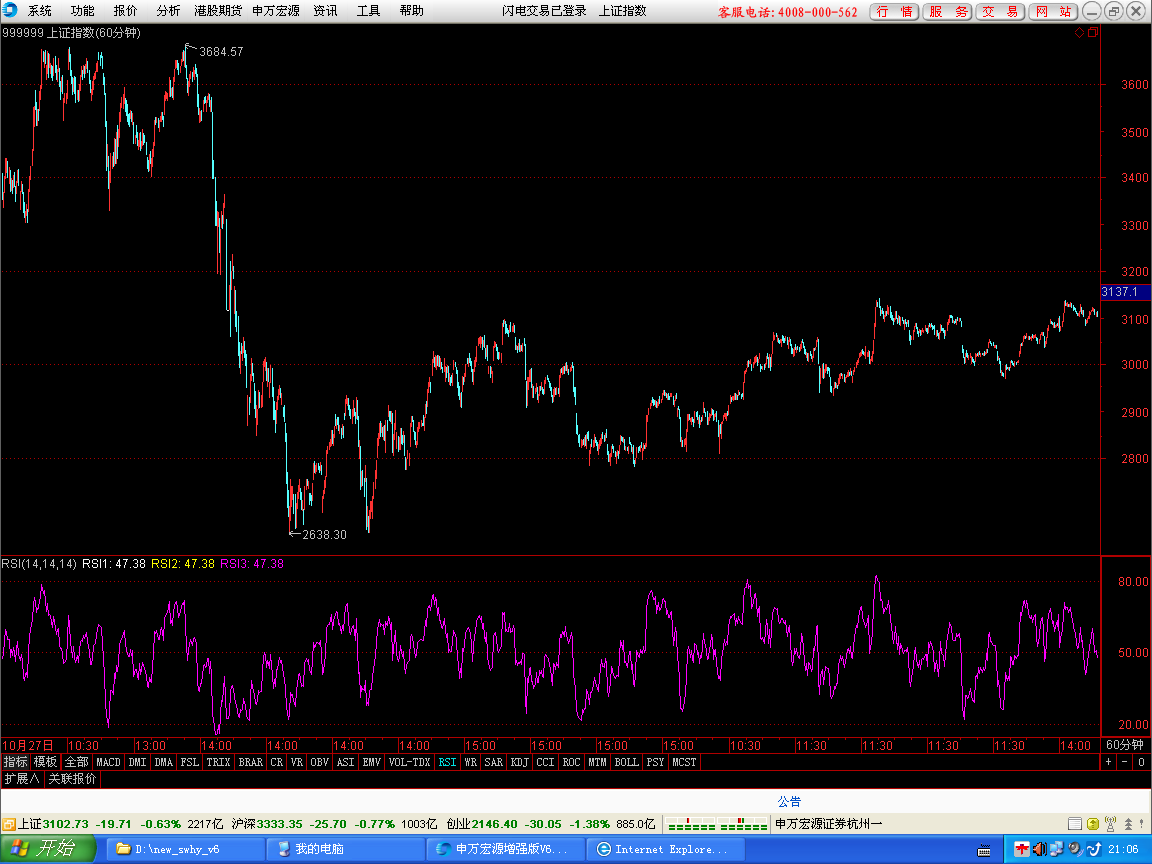Open the 资讯 menu
1152x864 pixels.
point(325,11)
